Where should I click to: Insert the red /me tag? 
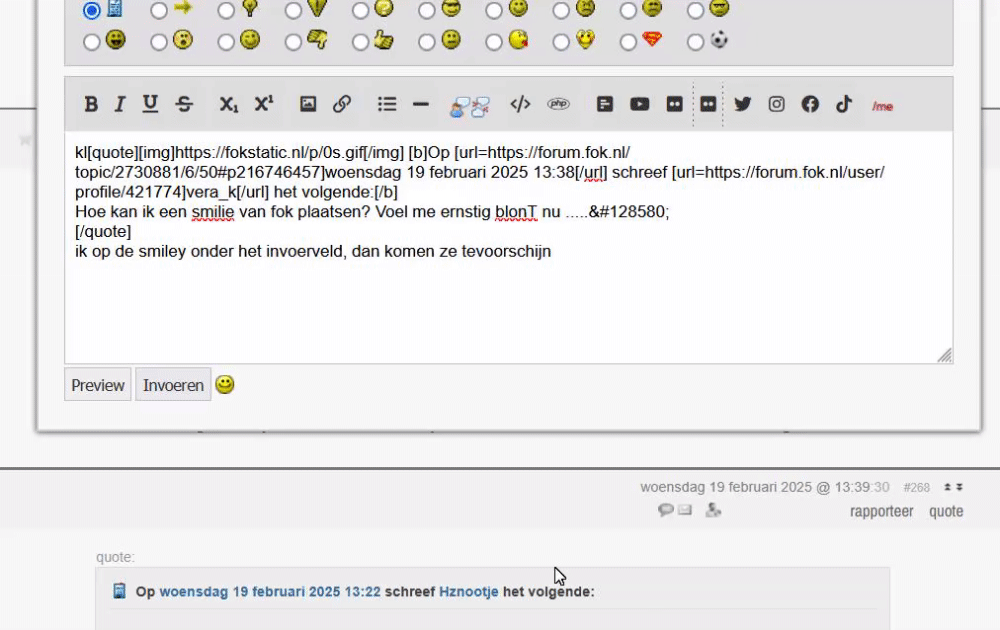click(882, 106)
